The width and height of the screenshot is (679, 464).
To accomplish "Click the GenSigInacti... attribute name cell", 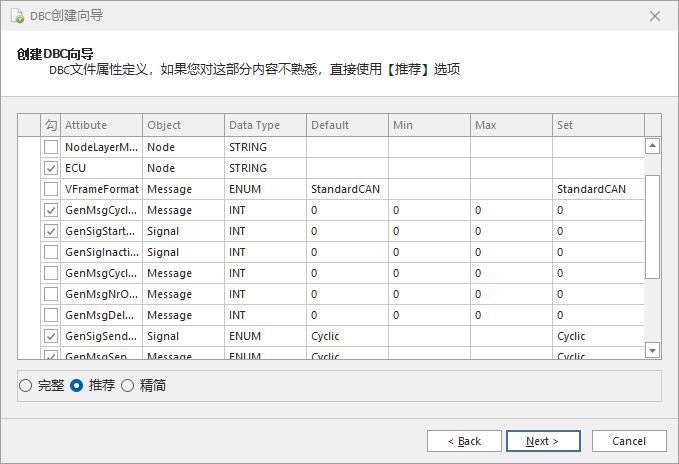I will pyautogui.click(x=101, y=252).
